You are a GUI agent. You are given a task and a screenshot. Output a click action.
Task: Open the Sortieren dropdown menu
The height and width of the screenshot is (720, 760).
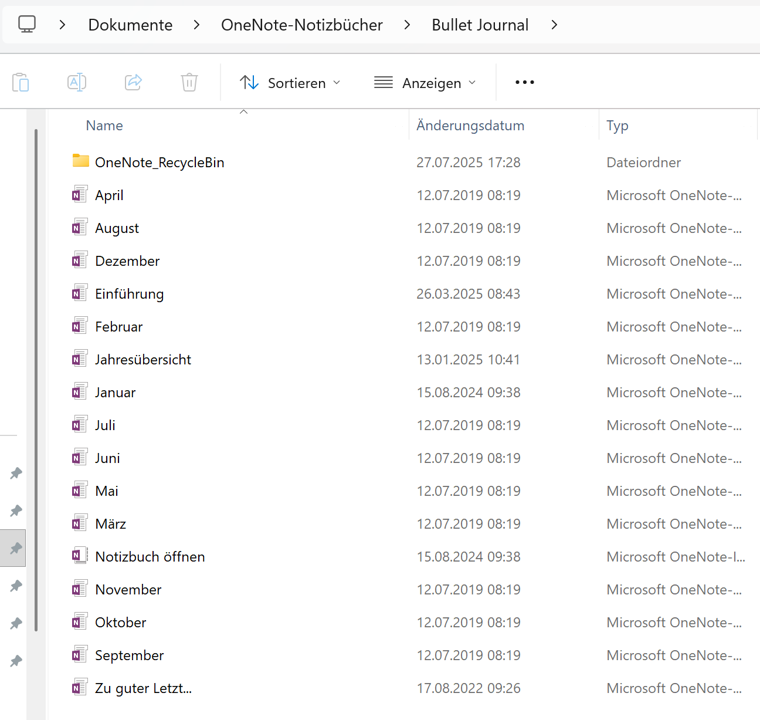pyautogui.click(x=290, y=83)
